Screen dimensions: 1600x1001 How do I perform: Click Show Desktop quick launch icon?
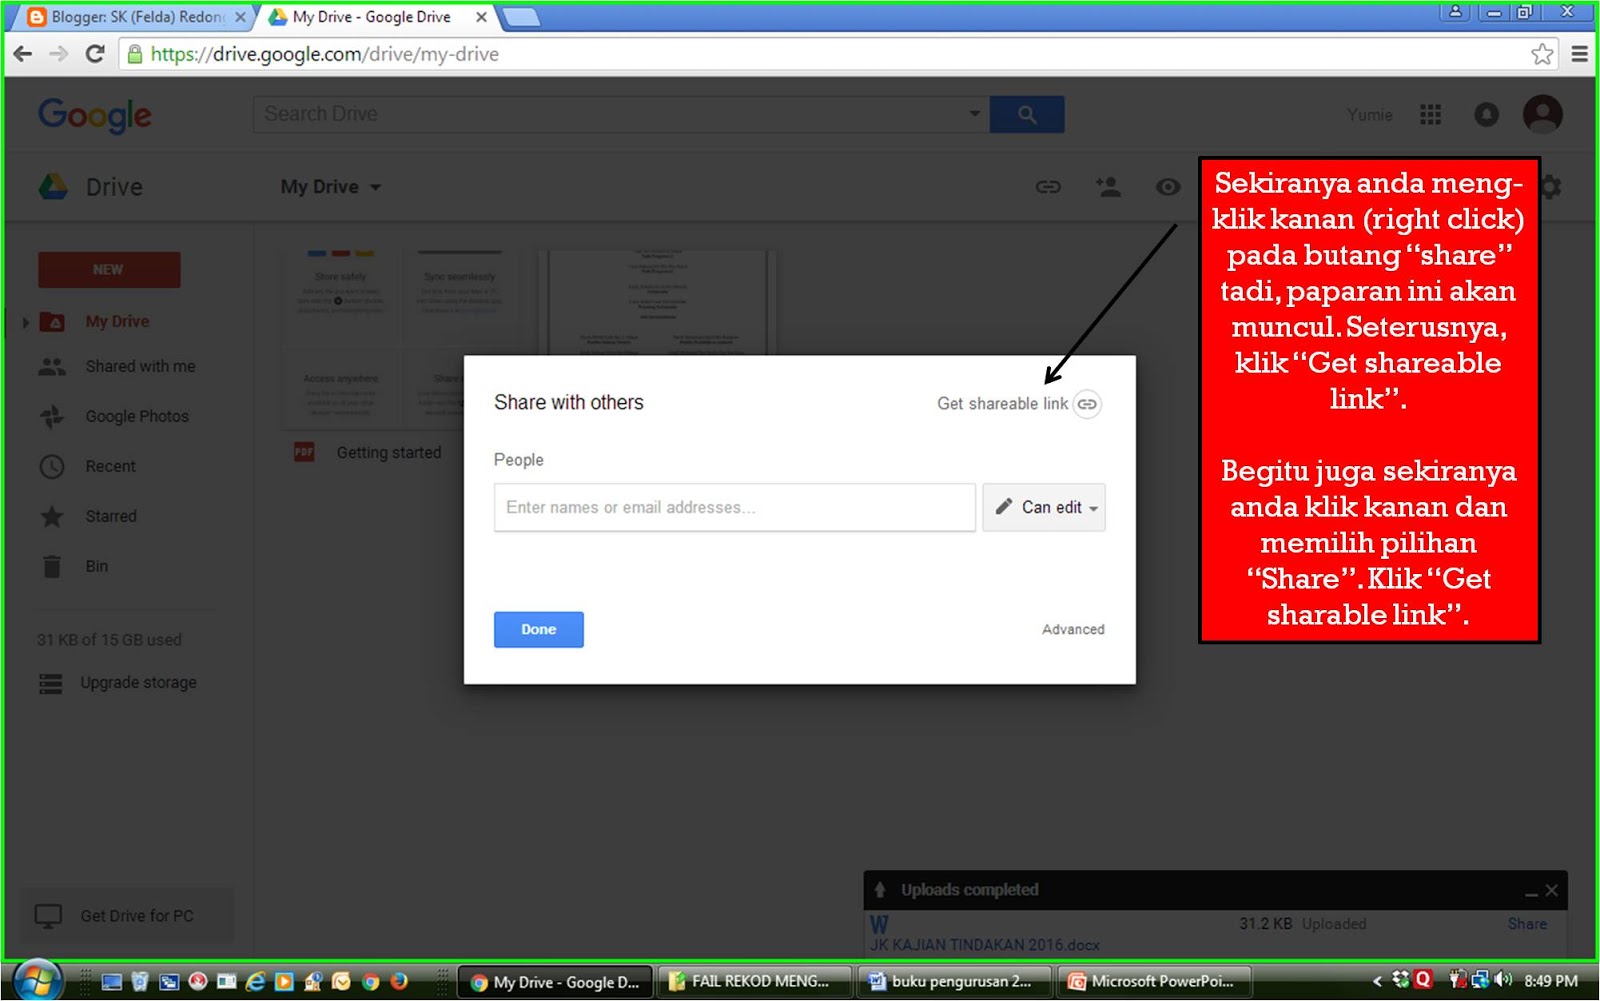point(111,982)
